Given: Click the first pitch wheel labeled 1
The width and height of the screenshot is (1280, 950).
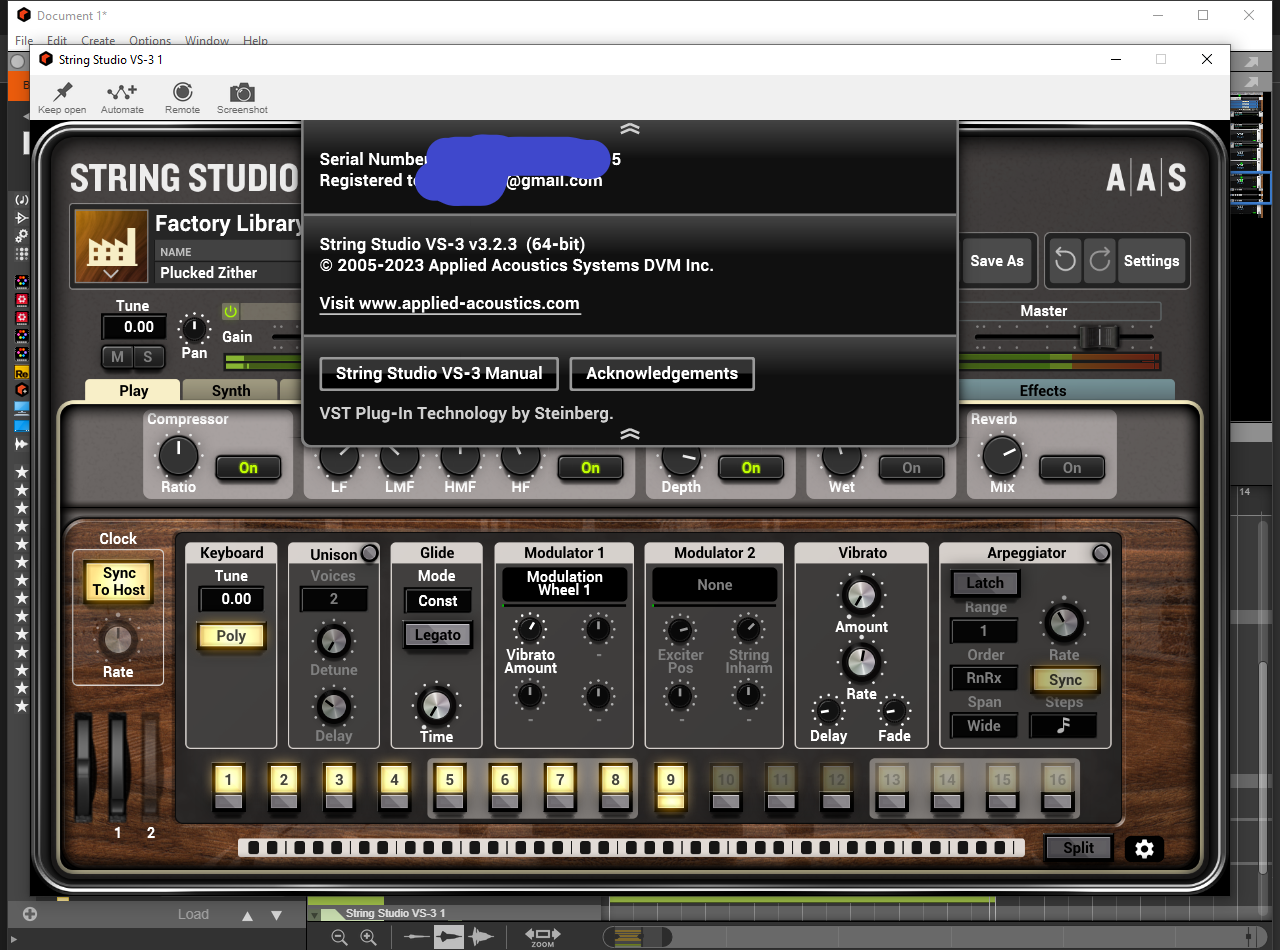Looking at the screenshot, I should [118, 766].
